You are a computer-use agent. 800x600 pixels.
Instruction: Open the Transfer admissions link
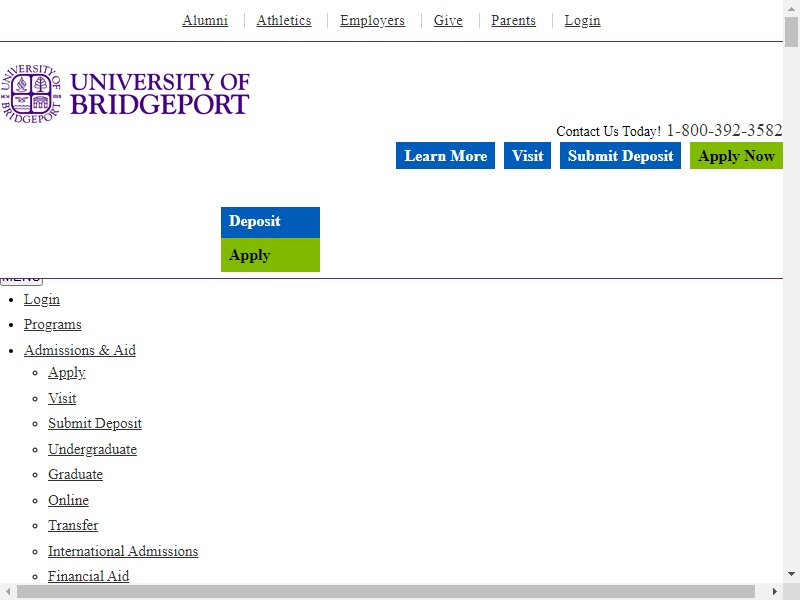point(73,526)
